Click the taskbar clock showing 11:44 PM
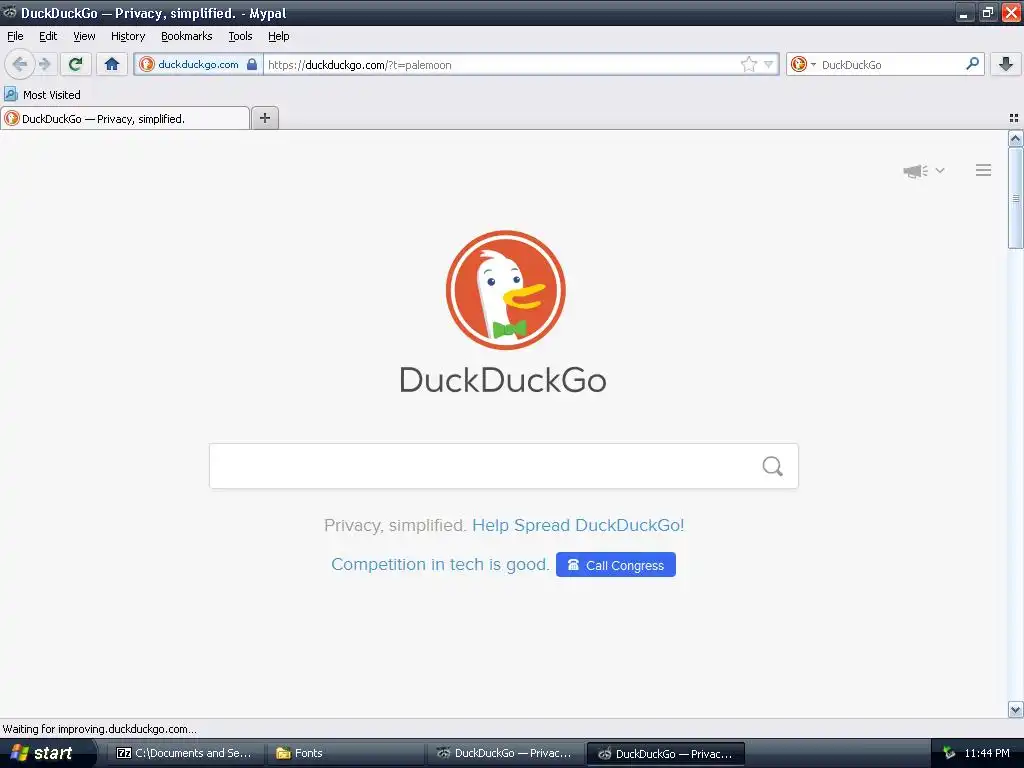The width and height of the screenshot is (1024, 768). click(x=987, y=753)
